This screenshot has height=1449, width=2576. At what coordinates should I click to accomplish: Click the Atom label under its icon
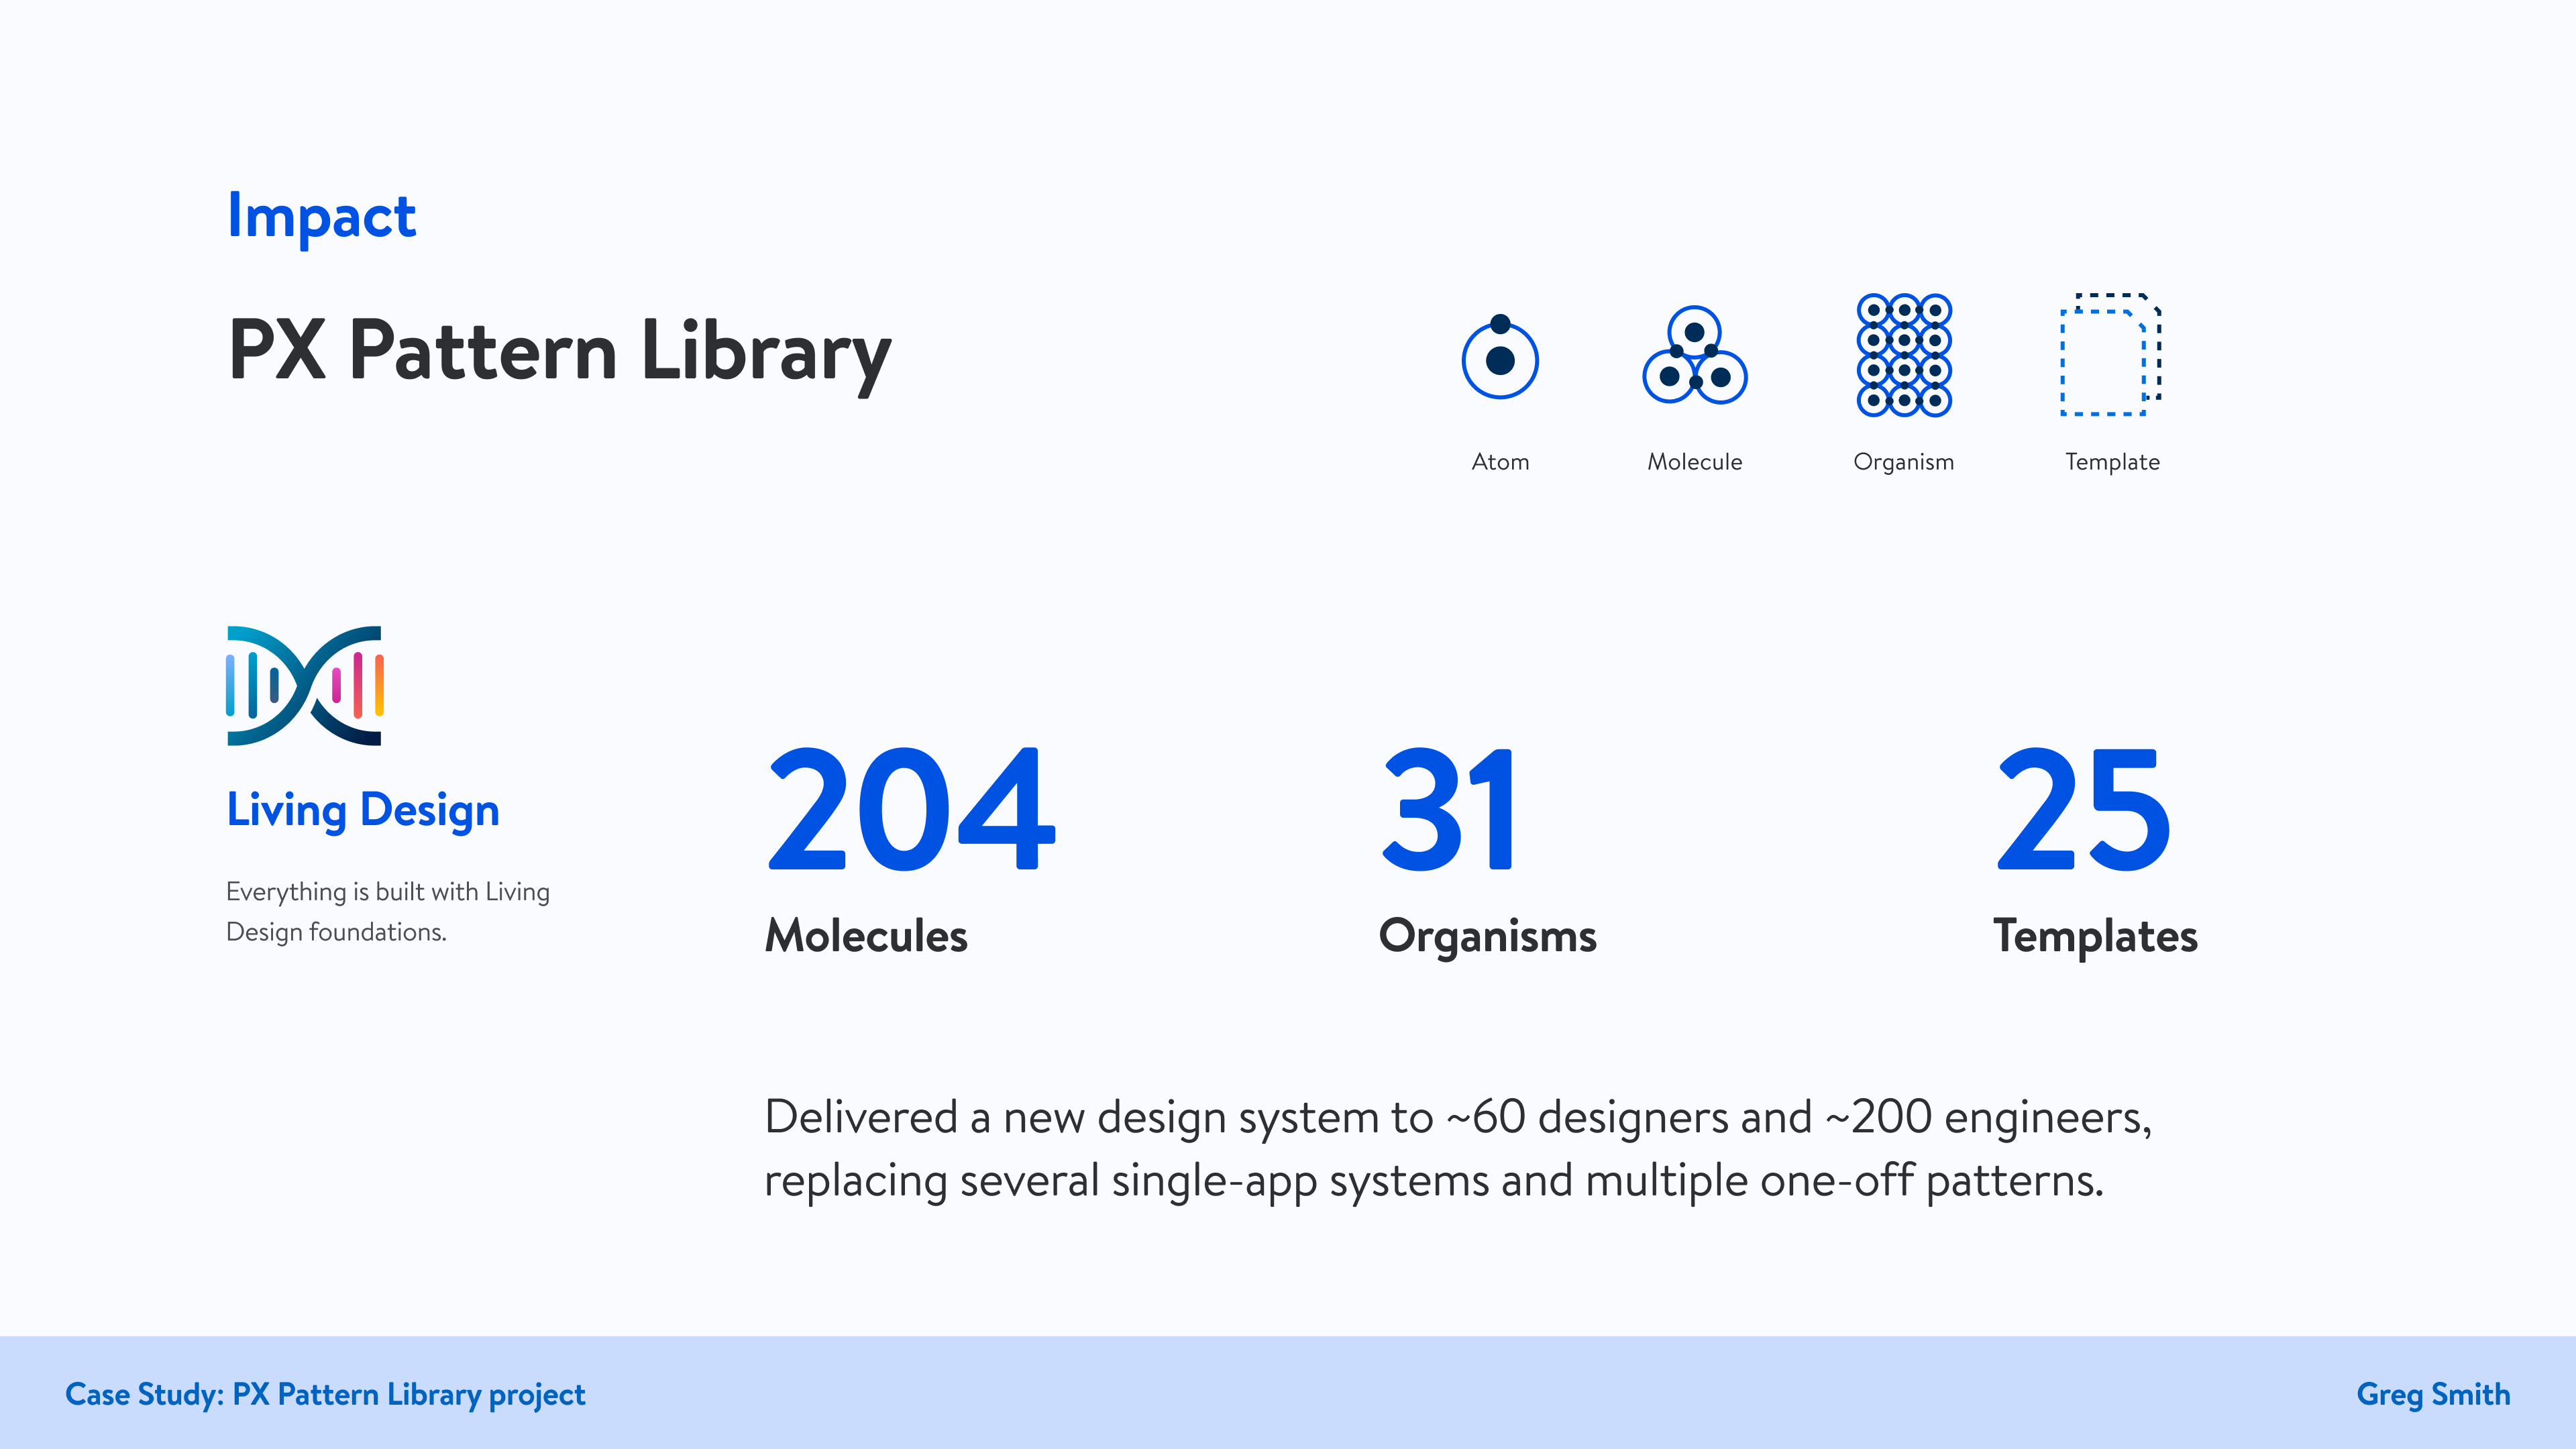(1500, 461)
